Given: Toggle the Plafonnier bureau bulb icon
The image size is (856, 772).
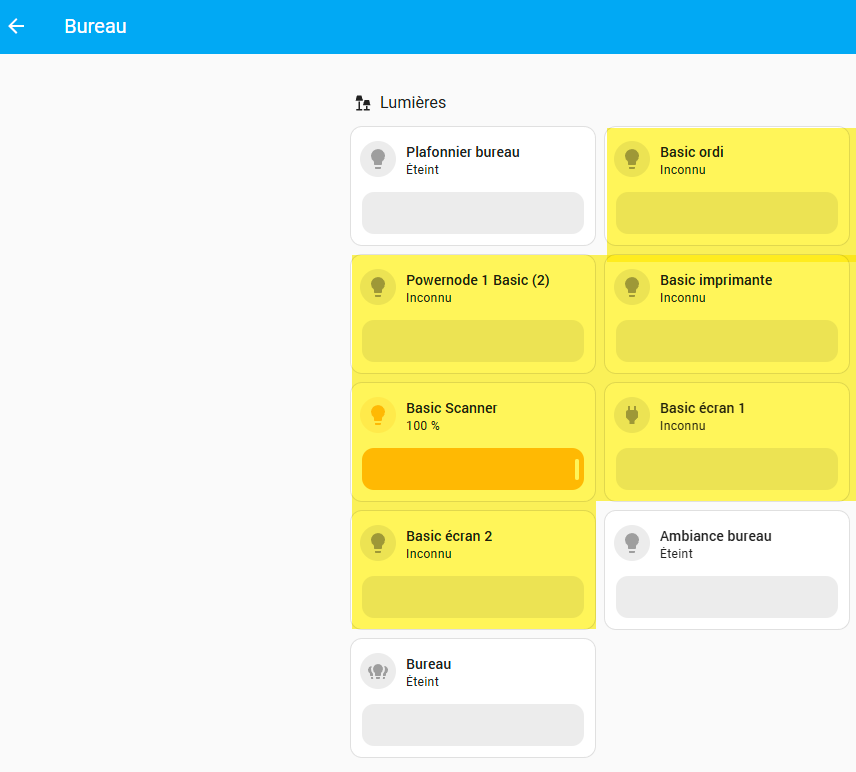Looking at the screenshot, I should click(378, 158).
